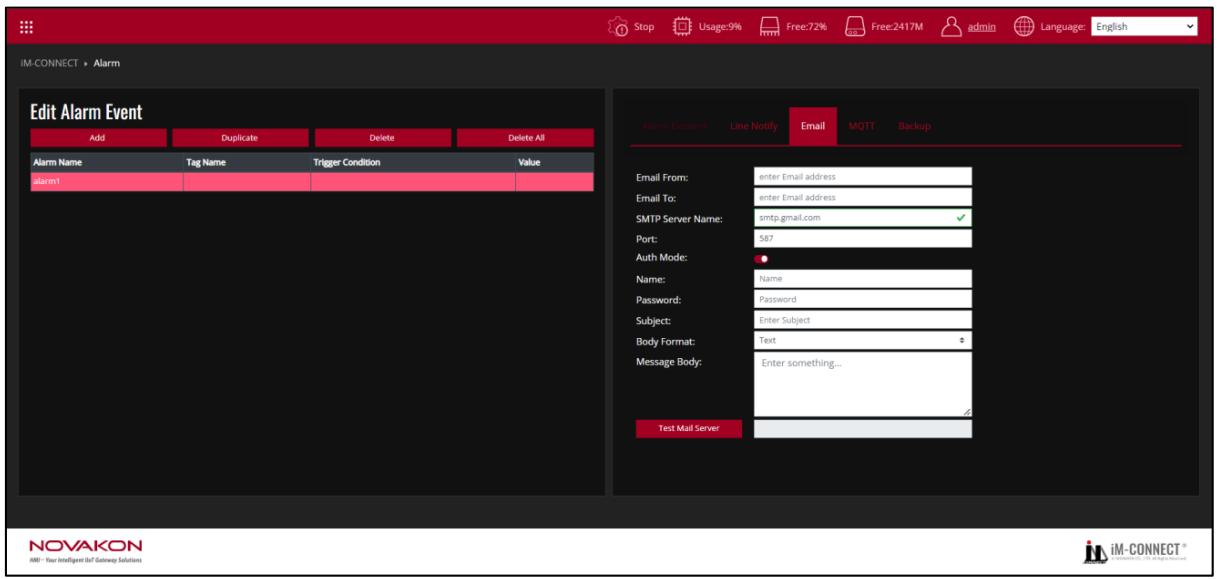Click the iM-CONNECT logo in footer

(1140, 550)
